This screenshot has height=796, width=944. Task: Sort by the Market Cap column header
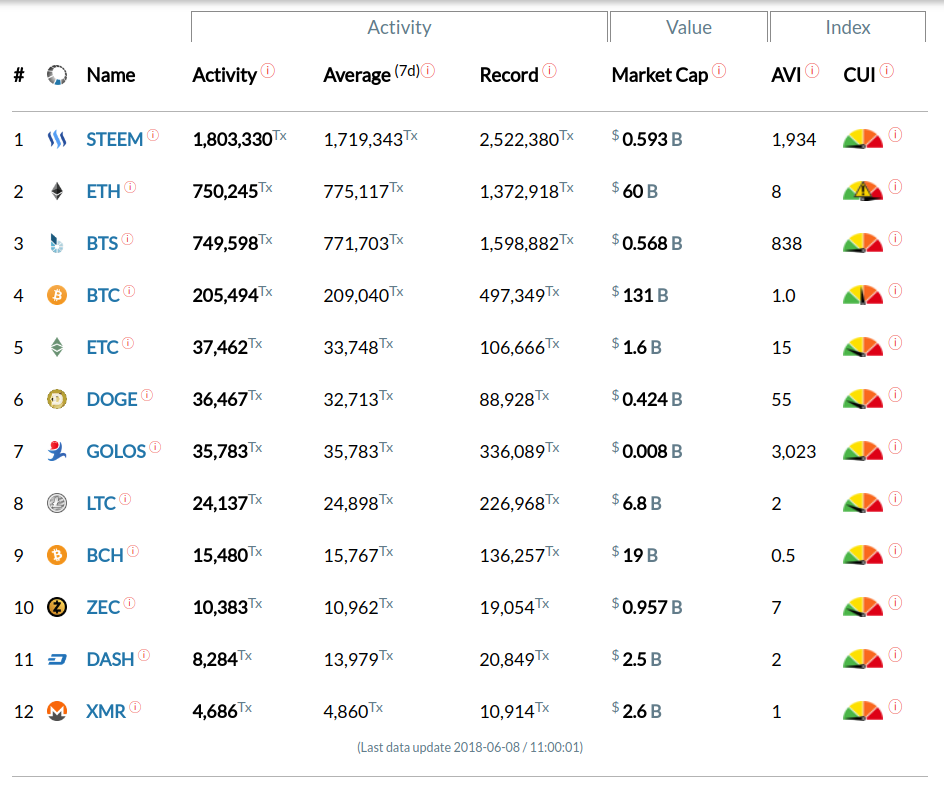(x=660, y=75)
